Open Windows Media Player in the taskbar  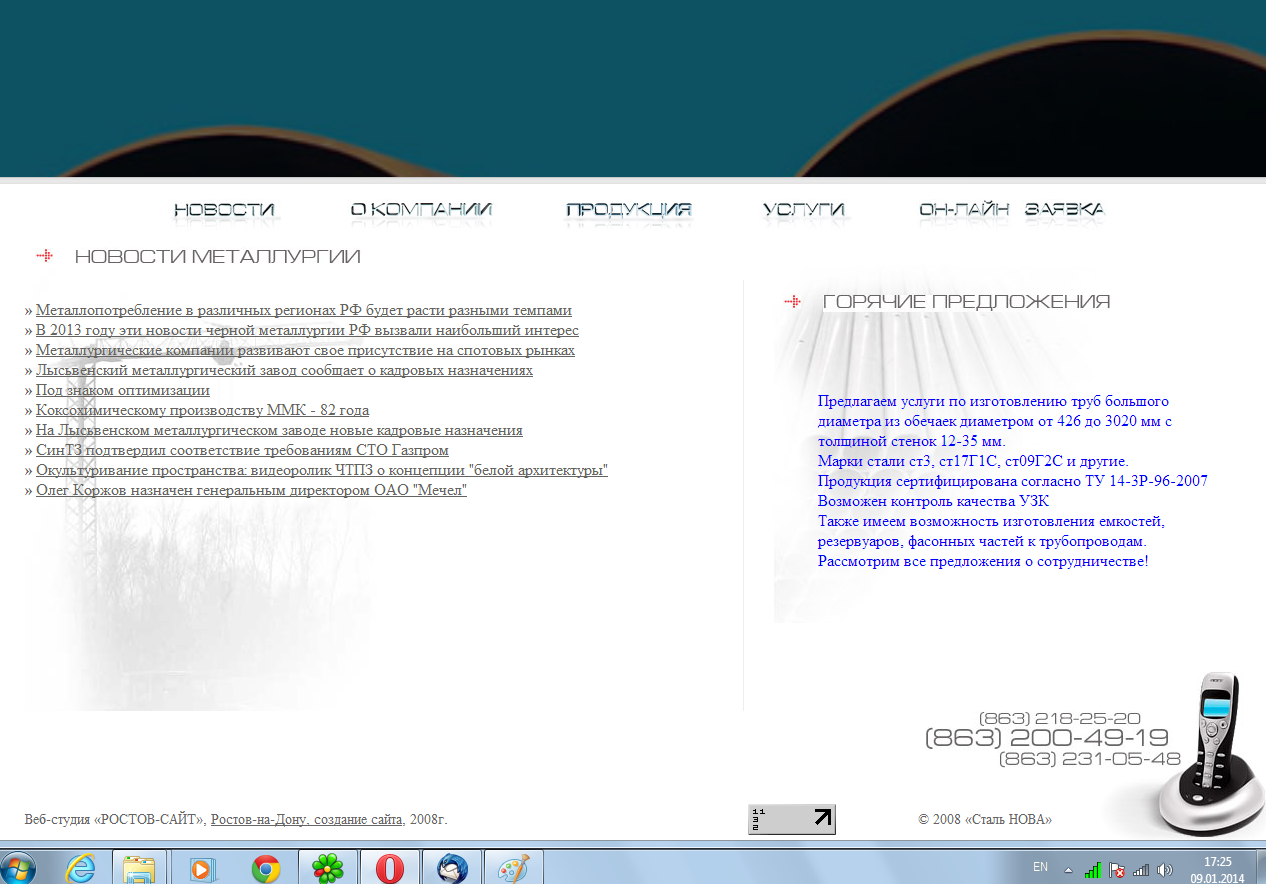(203, 868)
